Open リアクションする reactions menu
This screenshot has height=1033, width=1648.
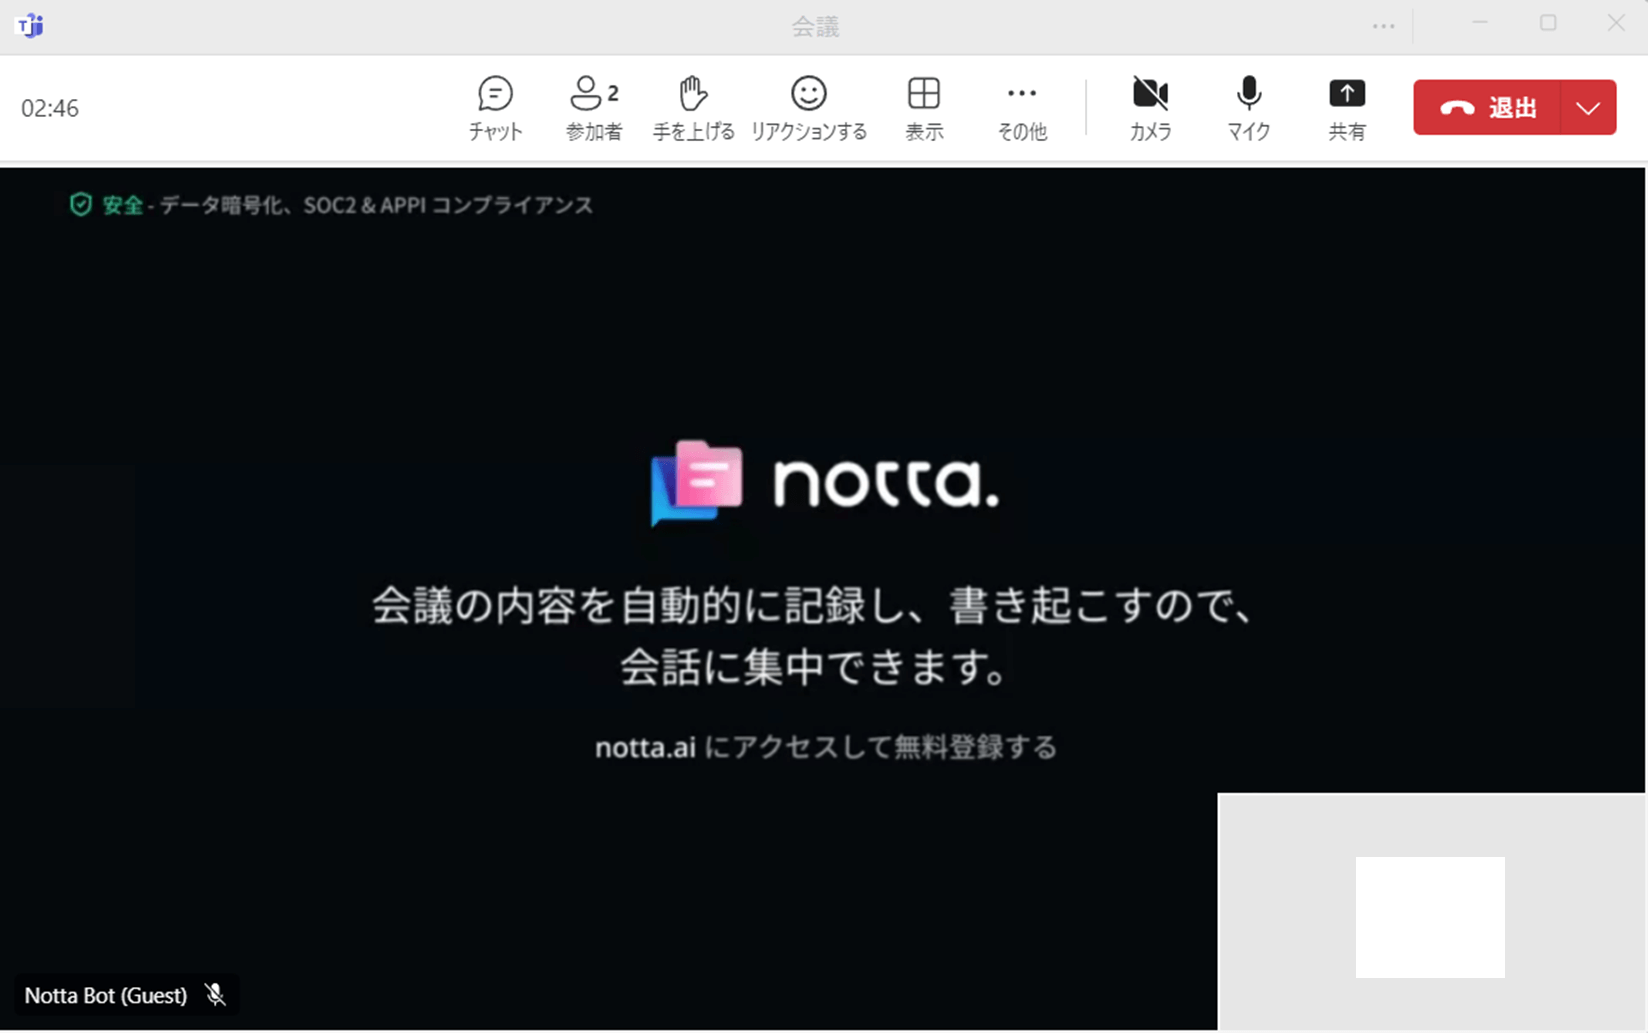tap(808, 108)
